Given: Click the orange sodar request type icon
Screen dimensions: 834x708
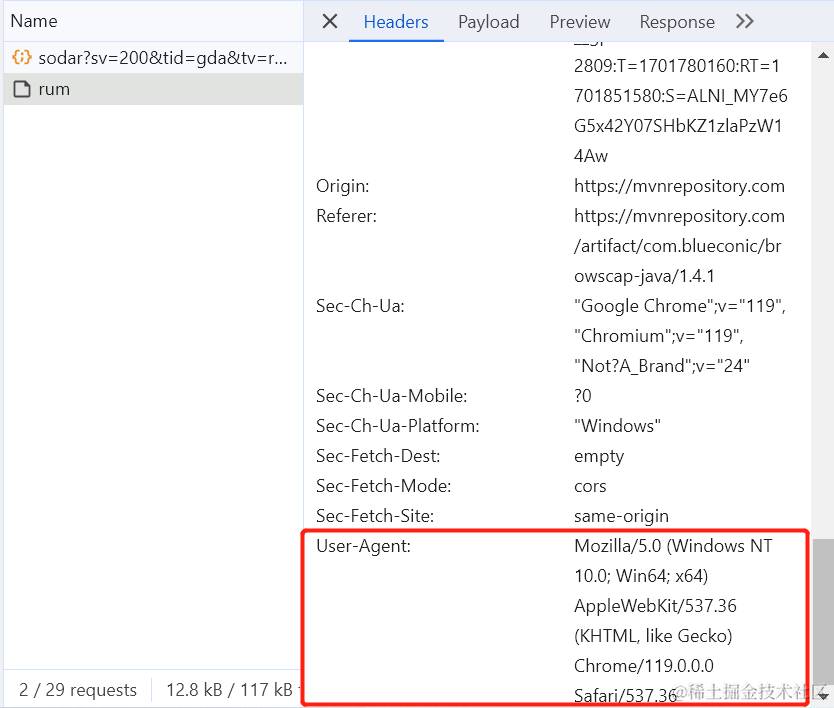Looking at the screenshot, I should (x=21, y=58).
